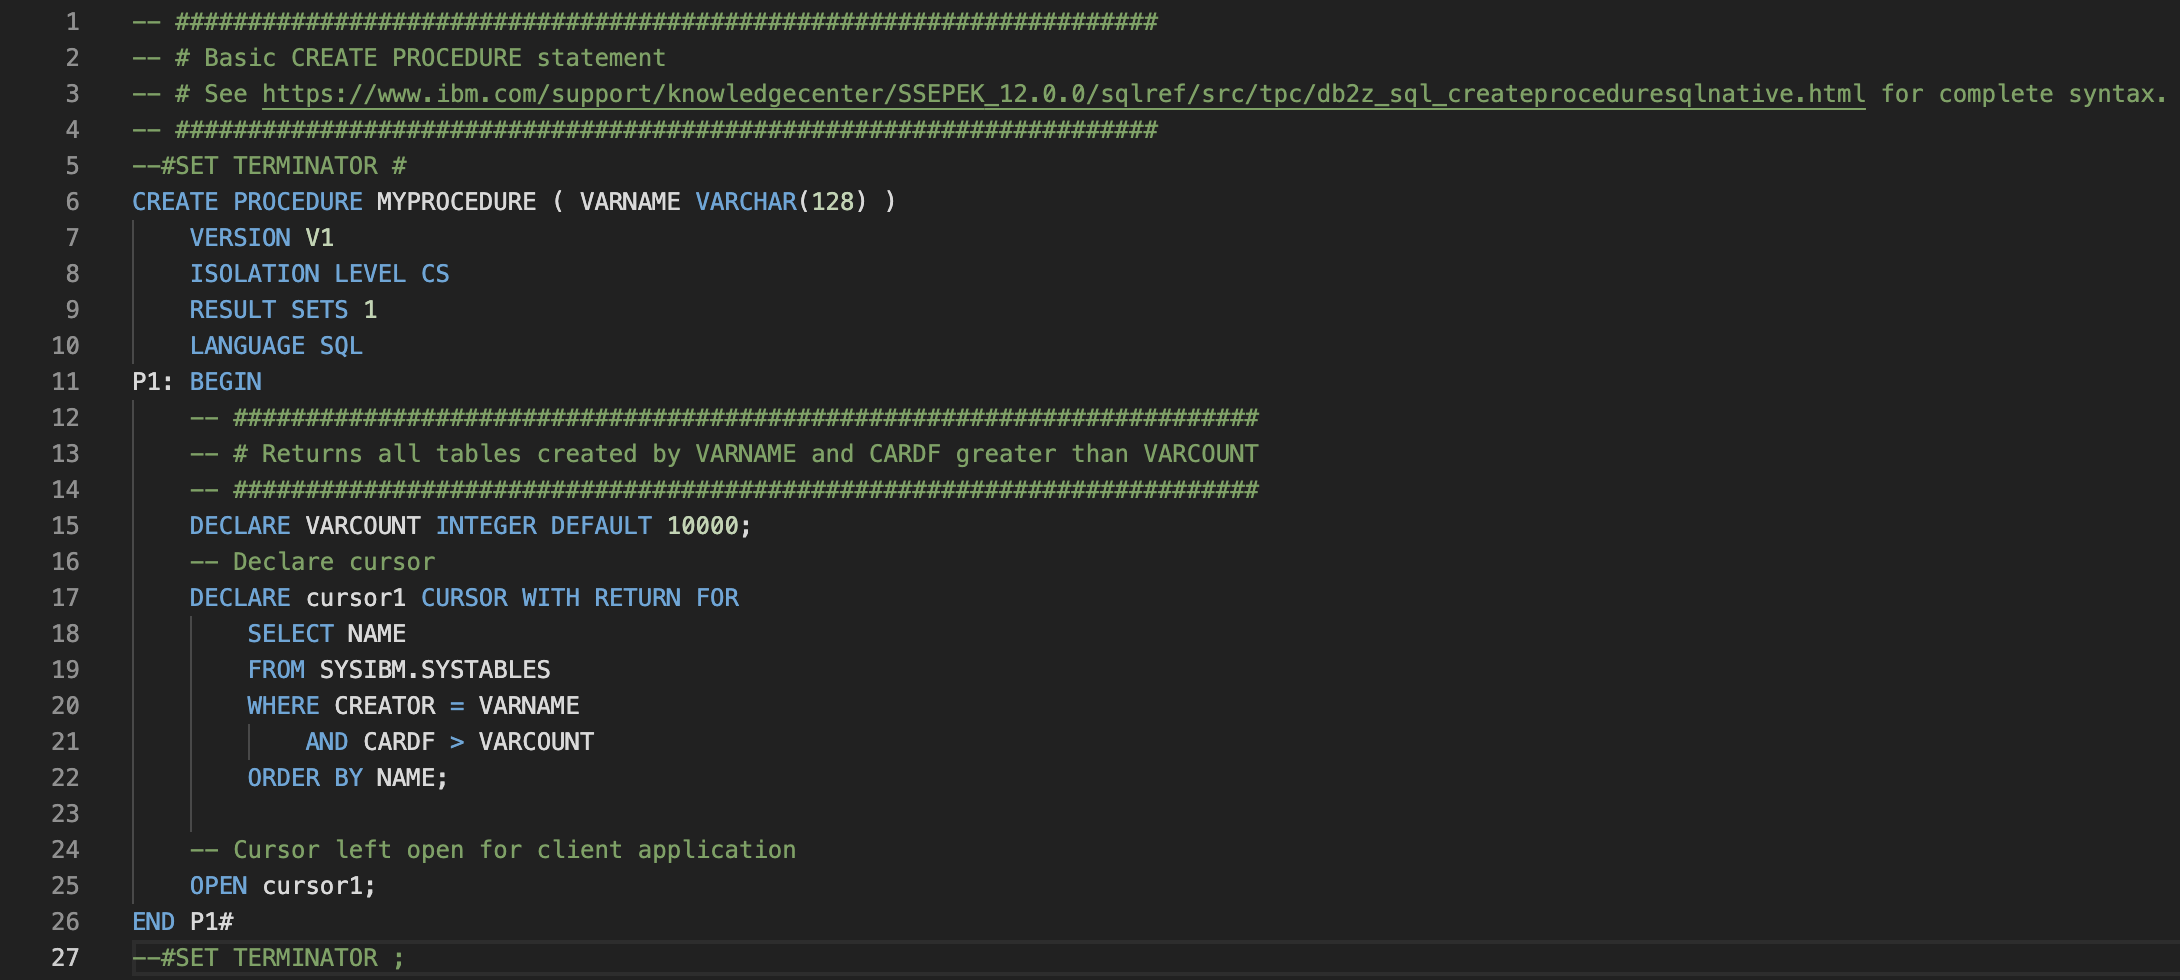Click the ORDER BY NAME clause
The image size is (2180, 980).
point(346,777)
